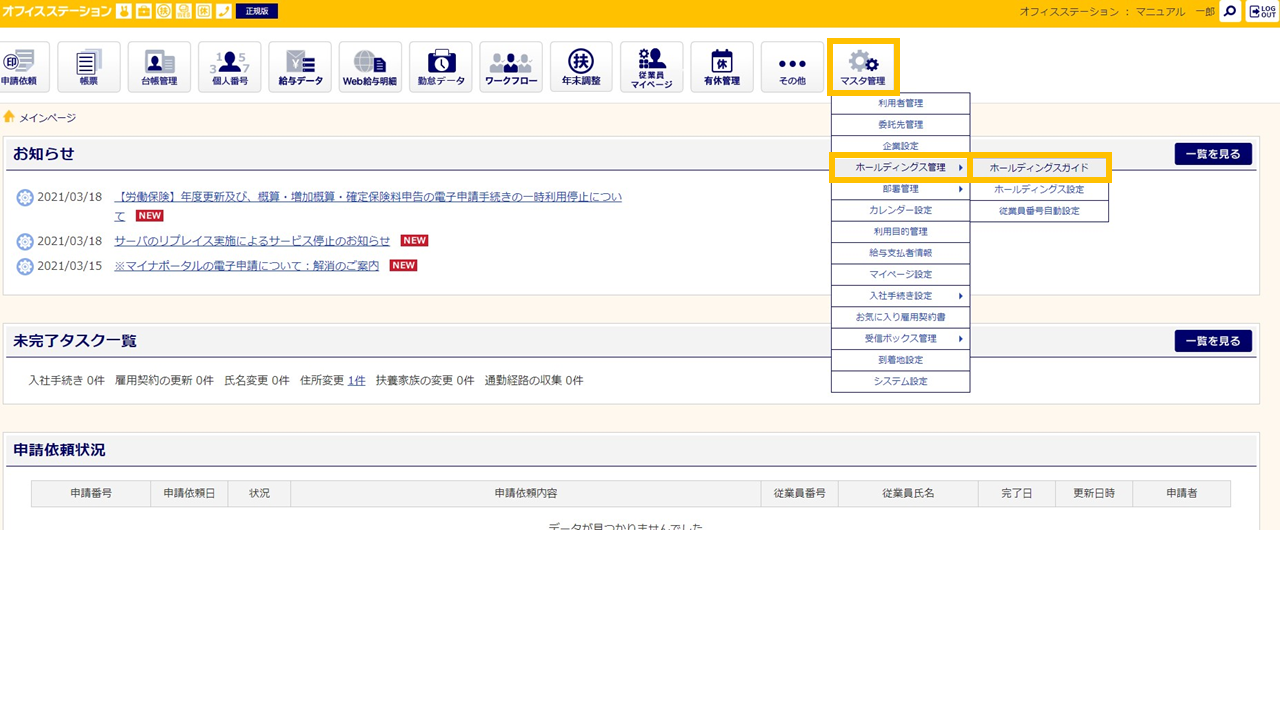Click the search magnifier icon in header

tap(1230, 12)
